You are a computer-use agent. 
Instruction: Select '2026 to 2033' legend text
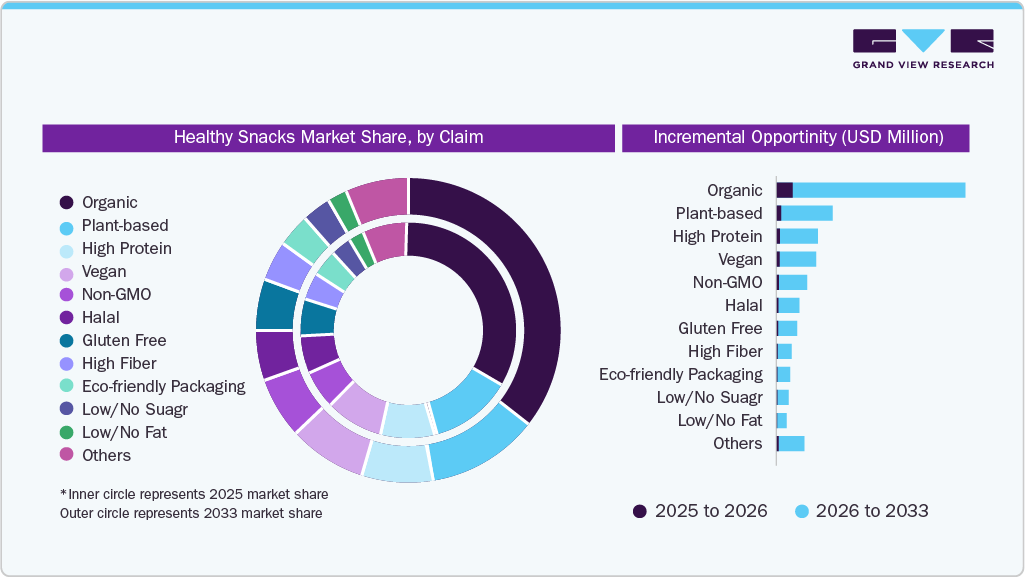pos(872,511)
